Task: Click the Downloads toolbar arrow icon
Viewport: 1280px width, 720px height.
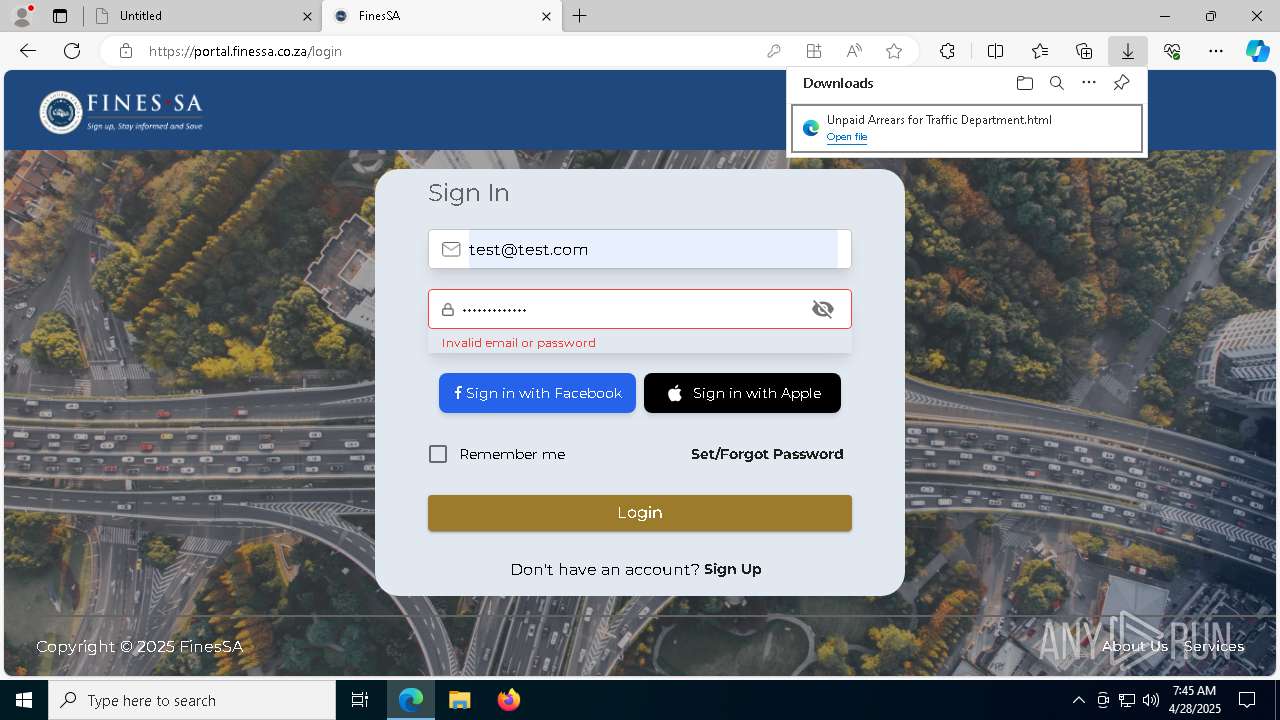Action: [x=1128, y=51]
